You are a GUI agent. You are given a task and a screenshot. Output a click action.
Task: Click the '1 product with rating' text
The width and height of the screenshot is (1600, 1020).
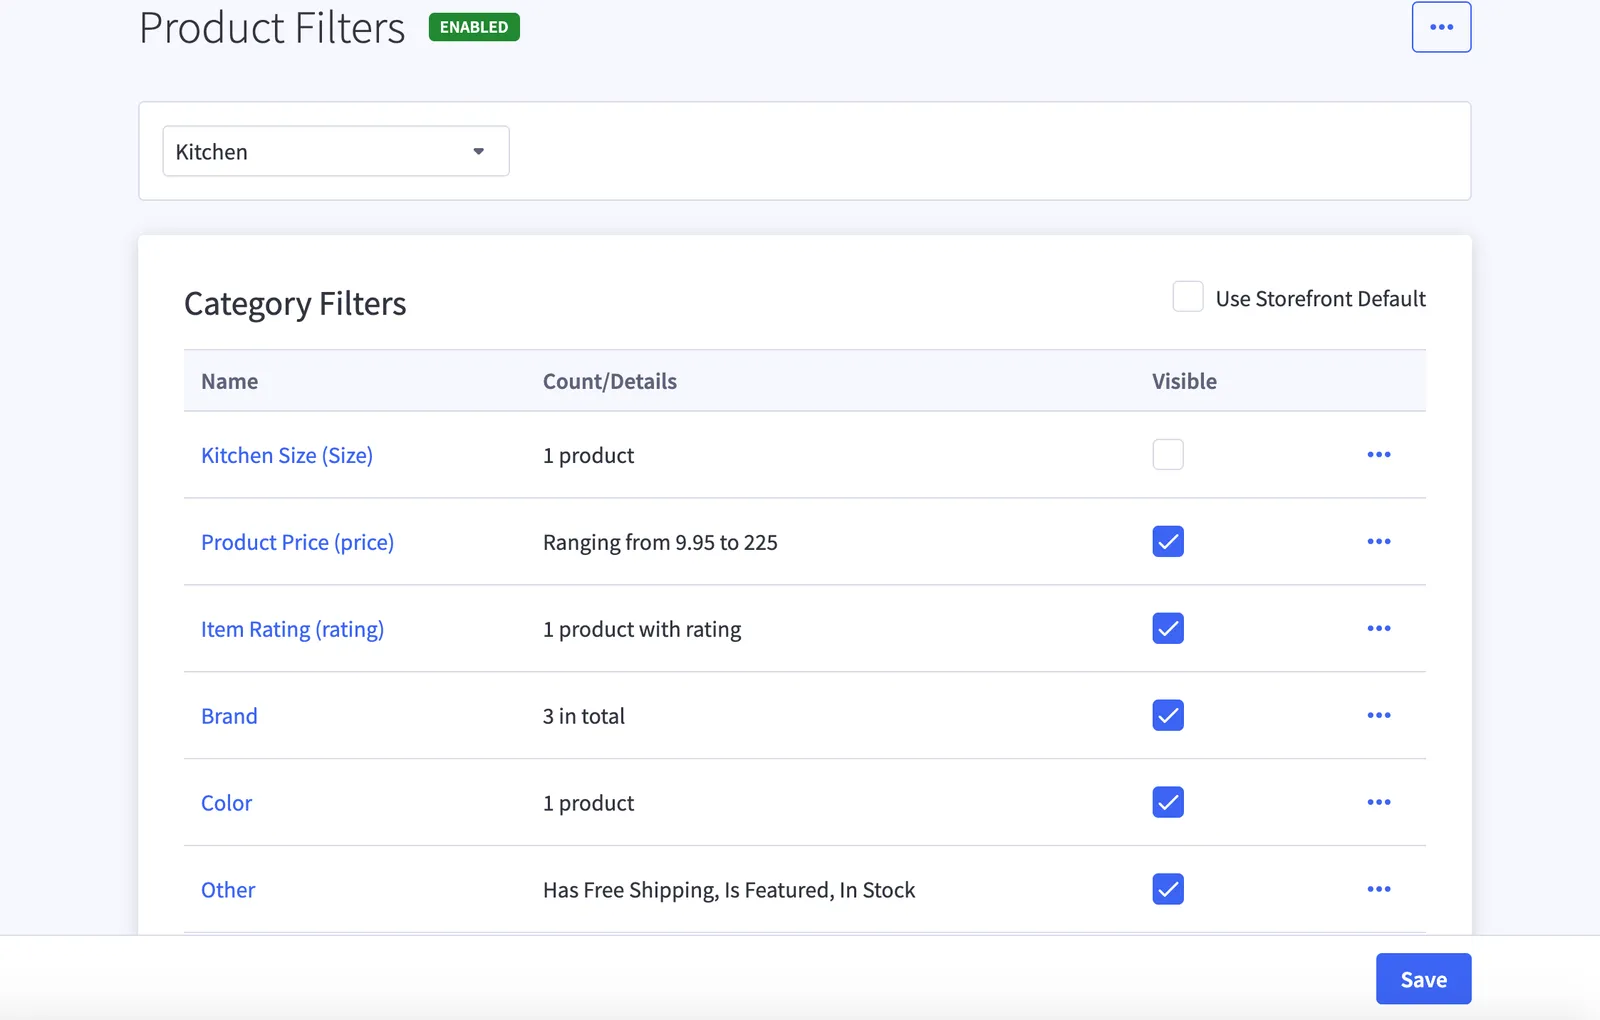(x=642, y=630)
